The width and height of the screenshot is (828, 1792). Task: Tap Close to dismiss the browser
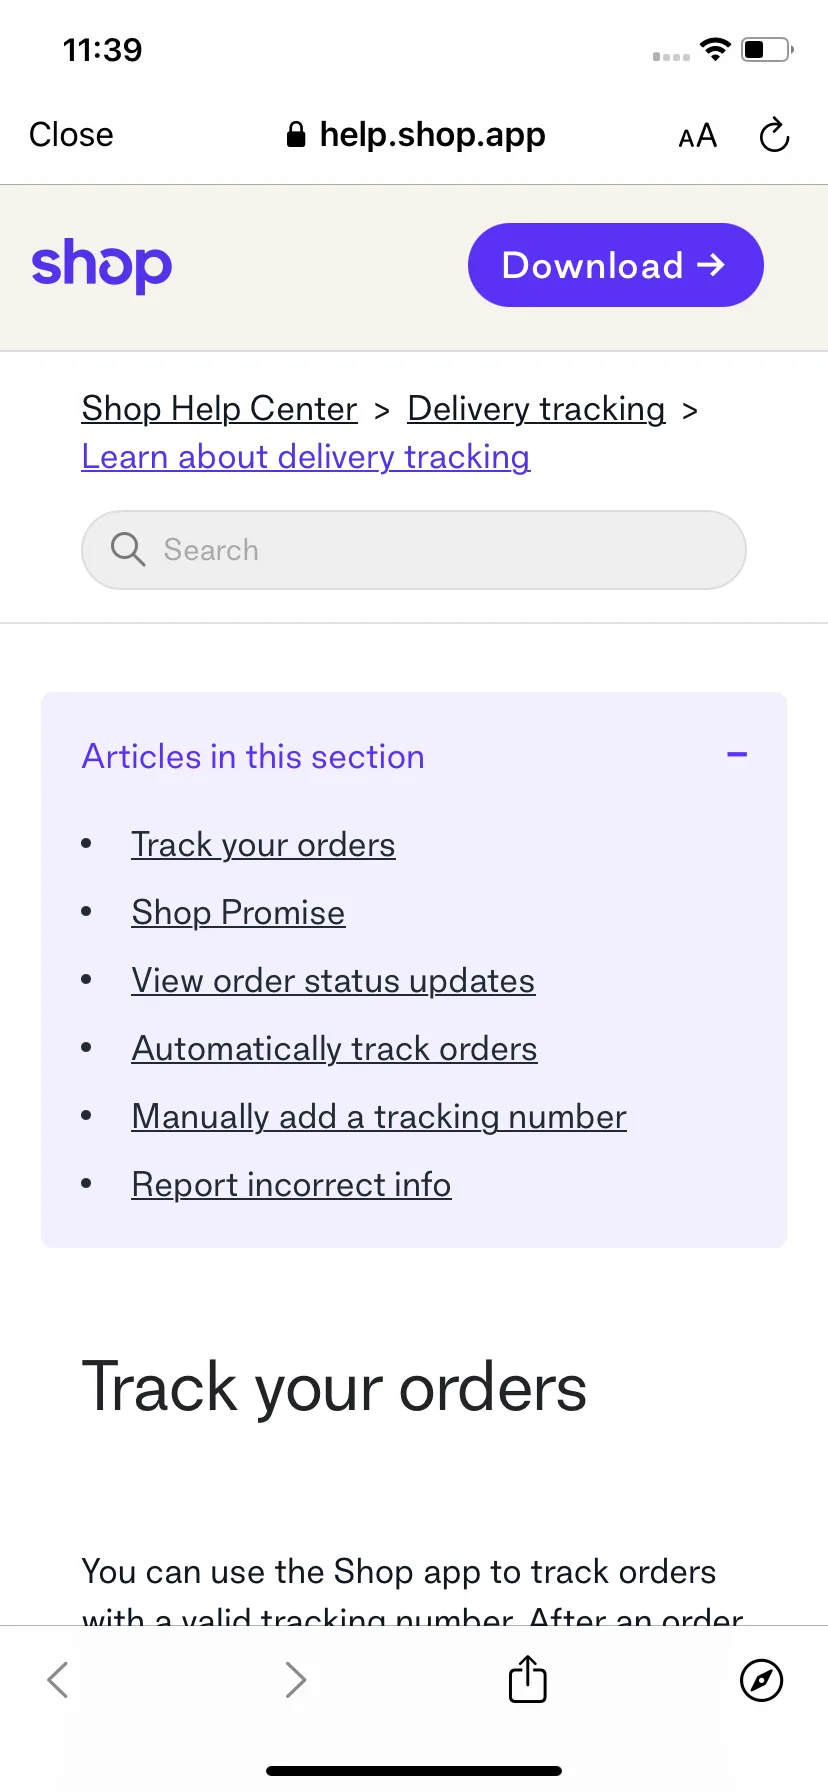pyautogui.click(x=71, y=135)
